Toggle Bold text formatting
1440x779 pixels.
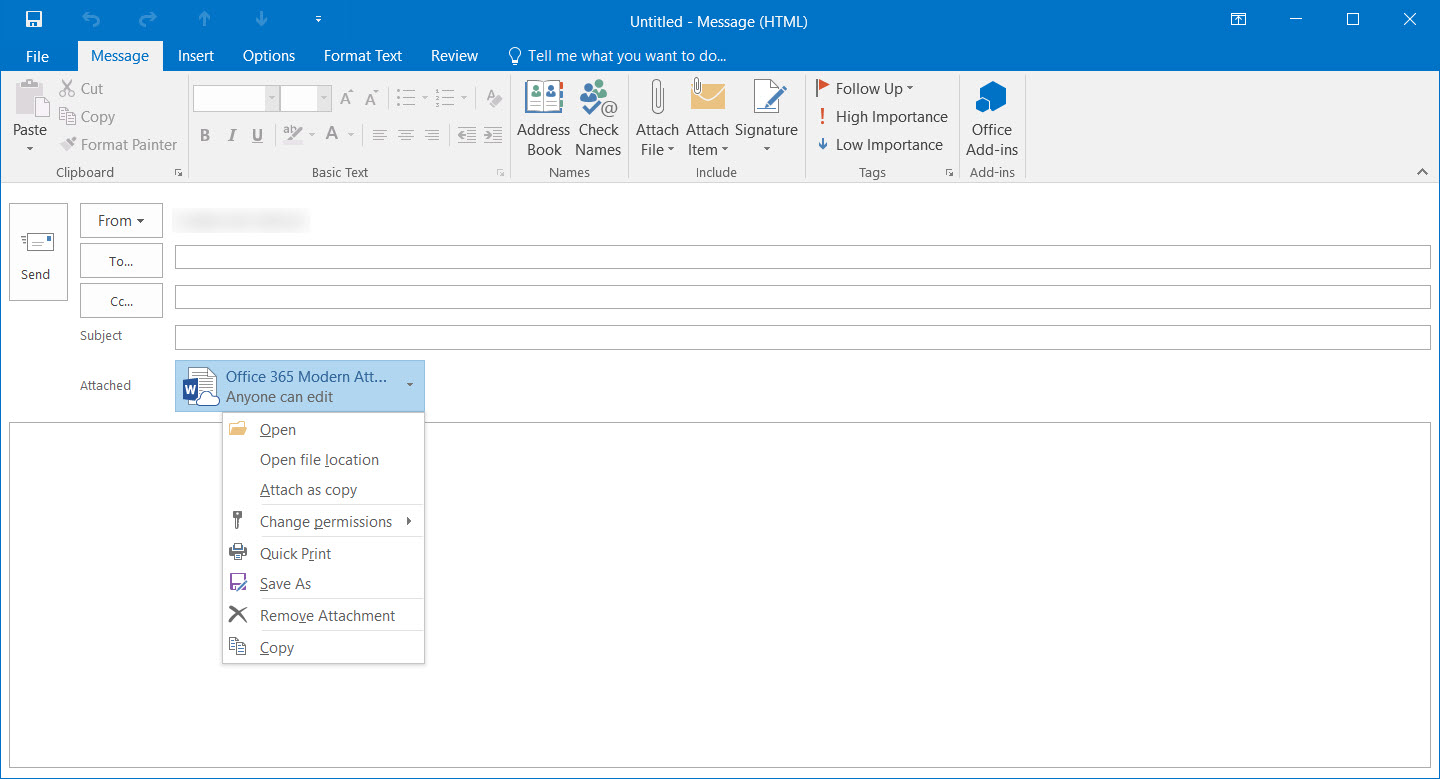click(x=205, y=136)
